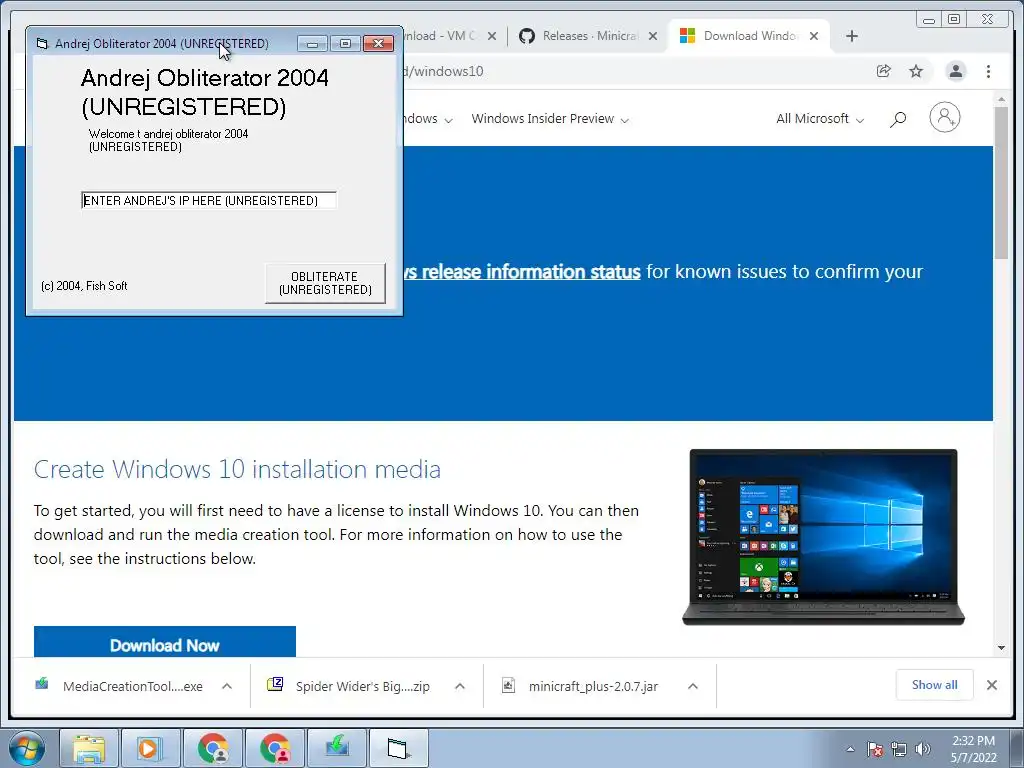Switch to second Chrome taskbar icon

tap(275, 748)
